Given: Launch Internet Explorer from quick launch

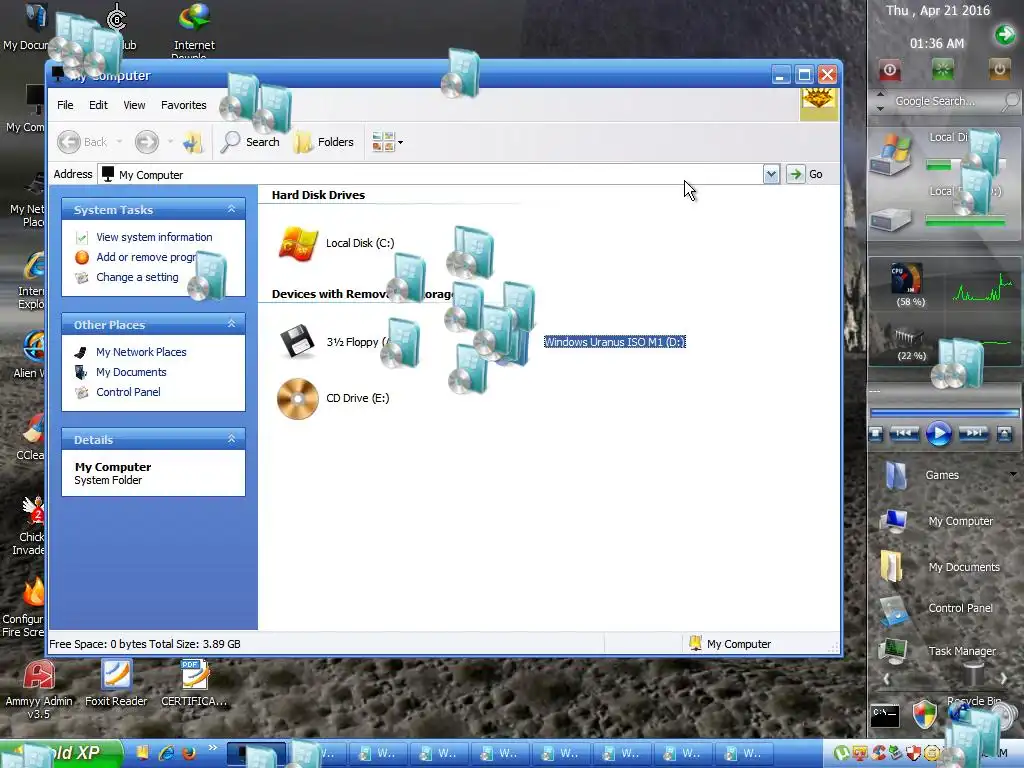Looking at the screenshot, I should click(x=166, y=753).
